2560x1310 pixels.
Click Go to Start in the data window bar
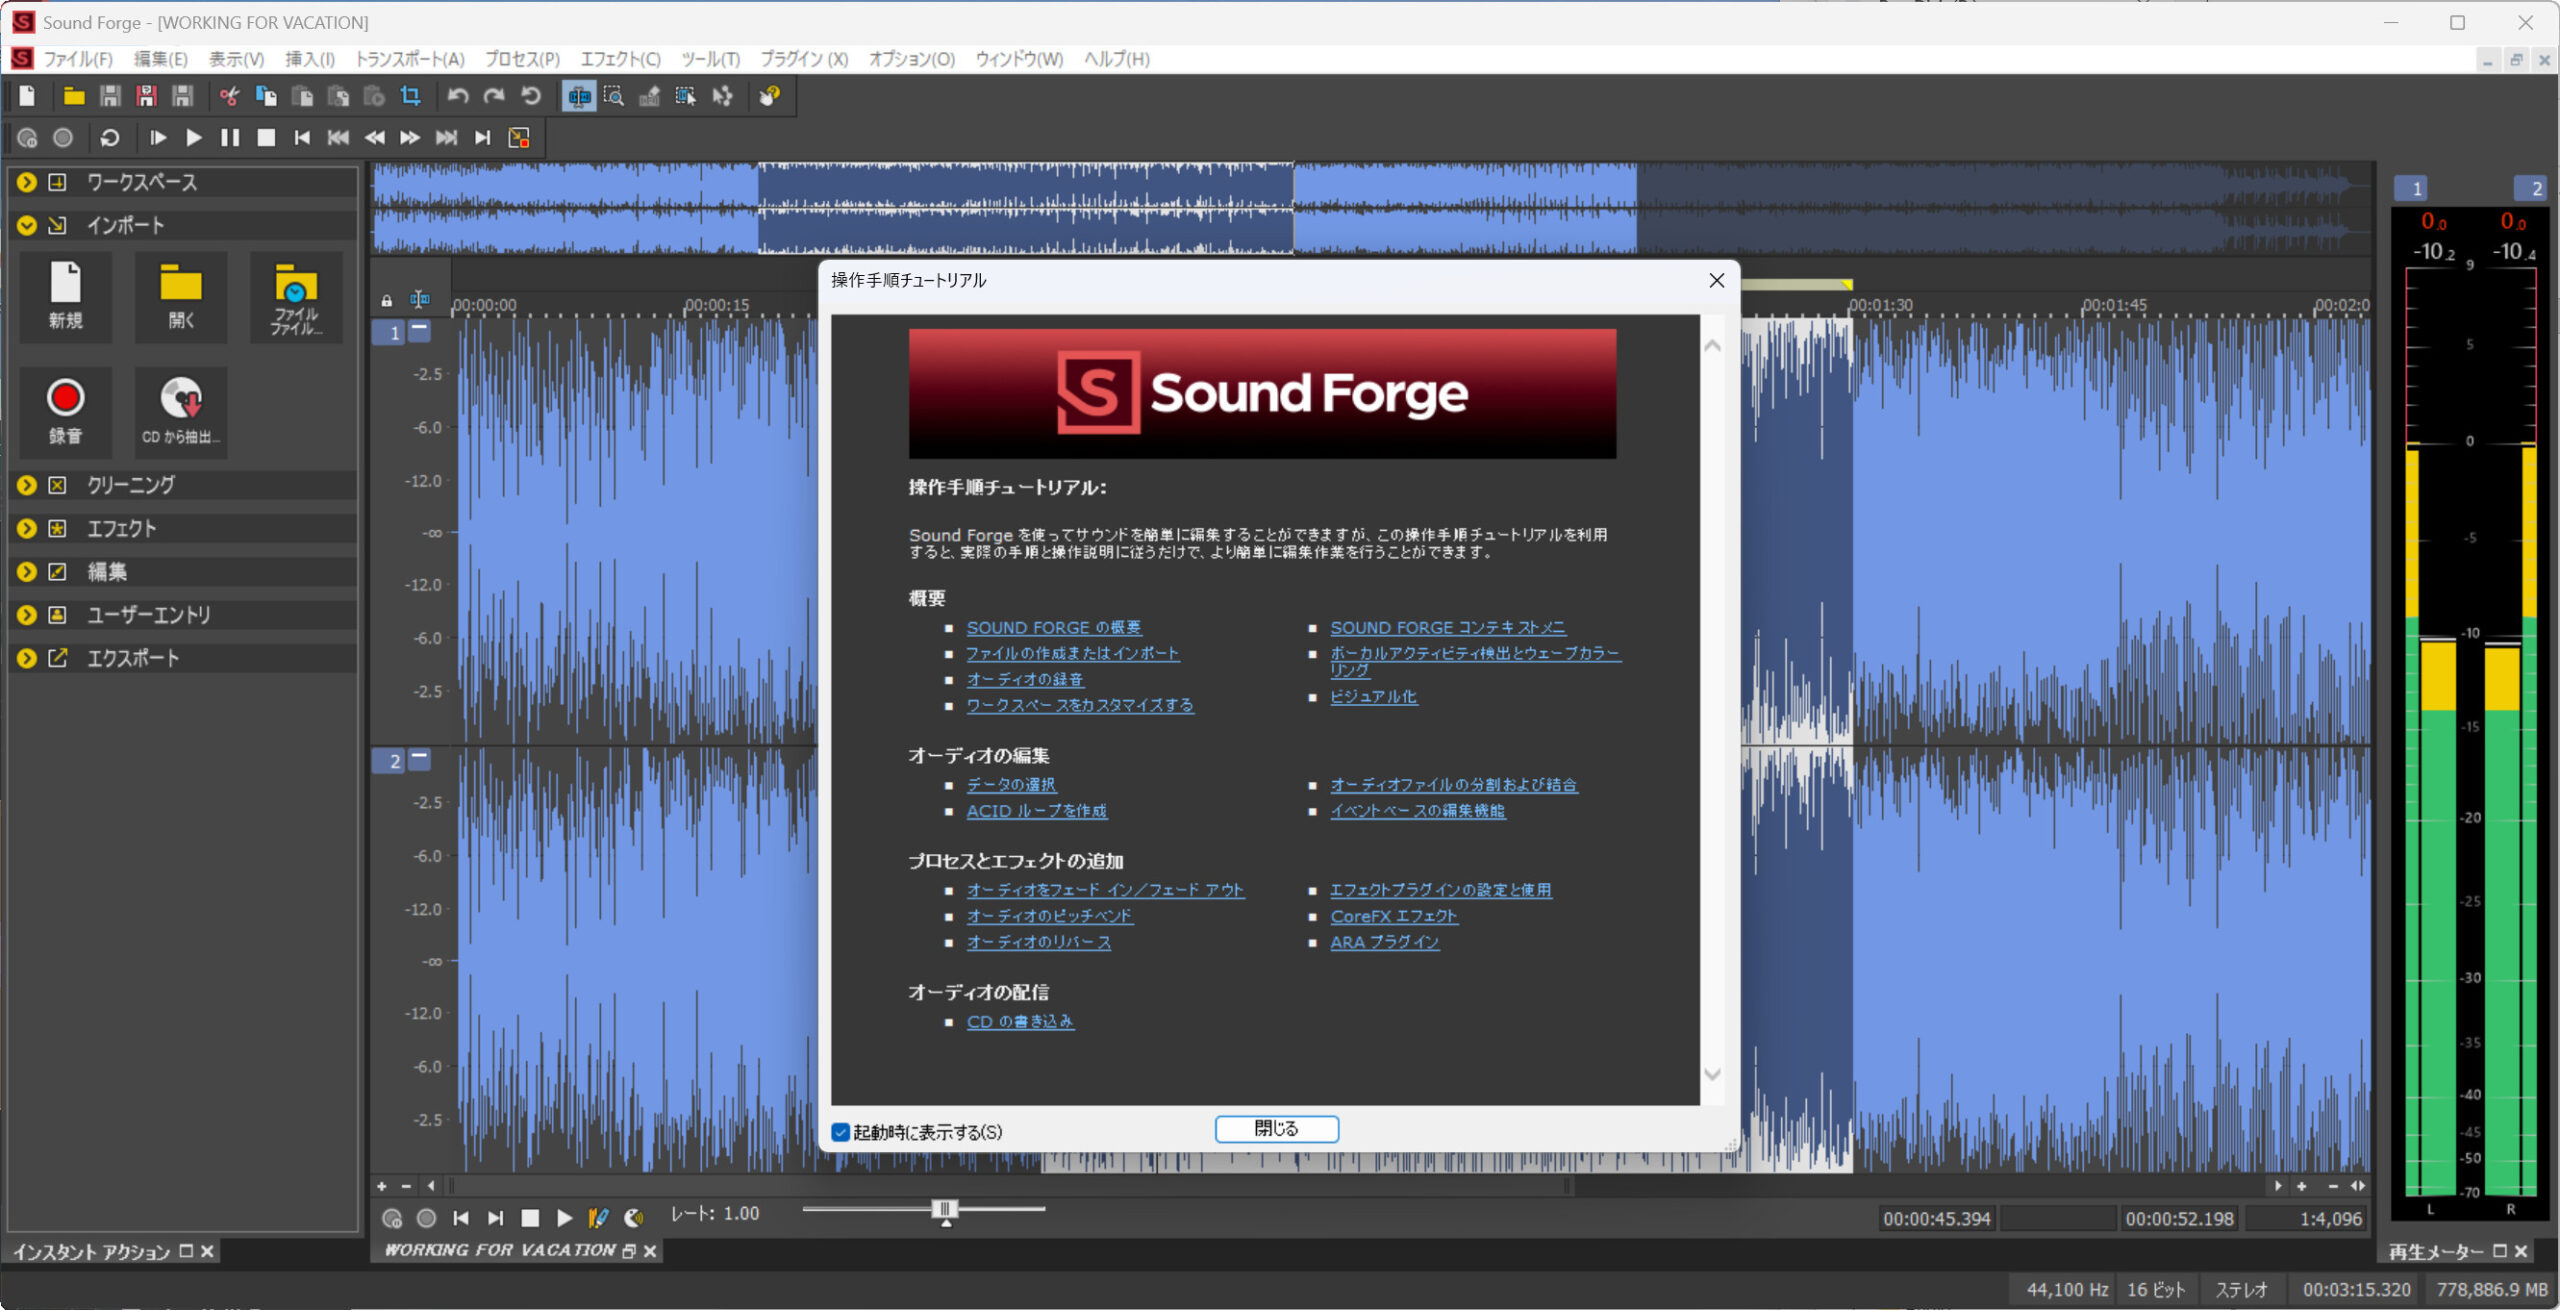461,1217
